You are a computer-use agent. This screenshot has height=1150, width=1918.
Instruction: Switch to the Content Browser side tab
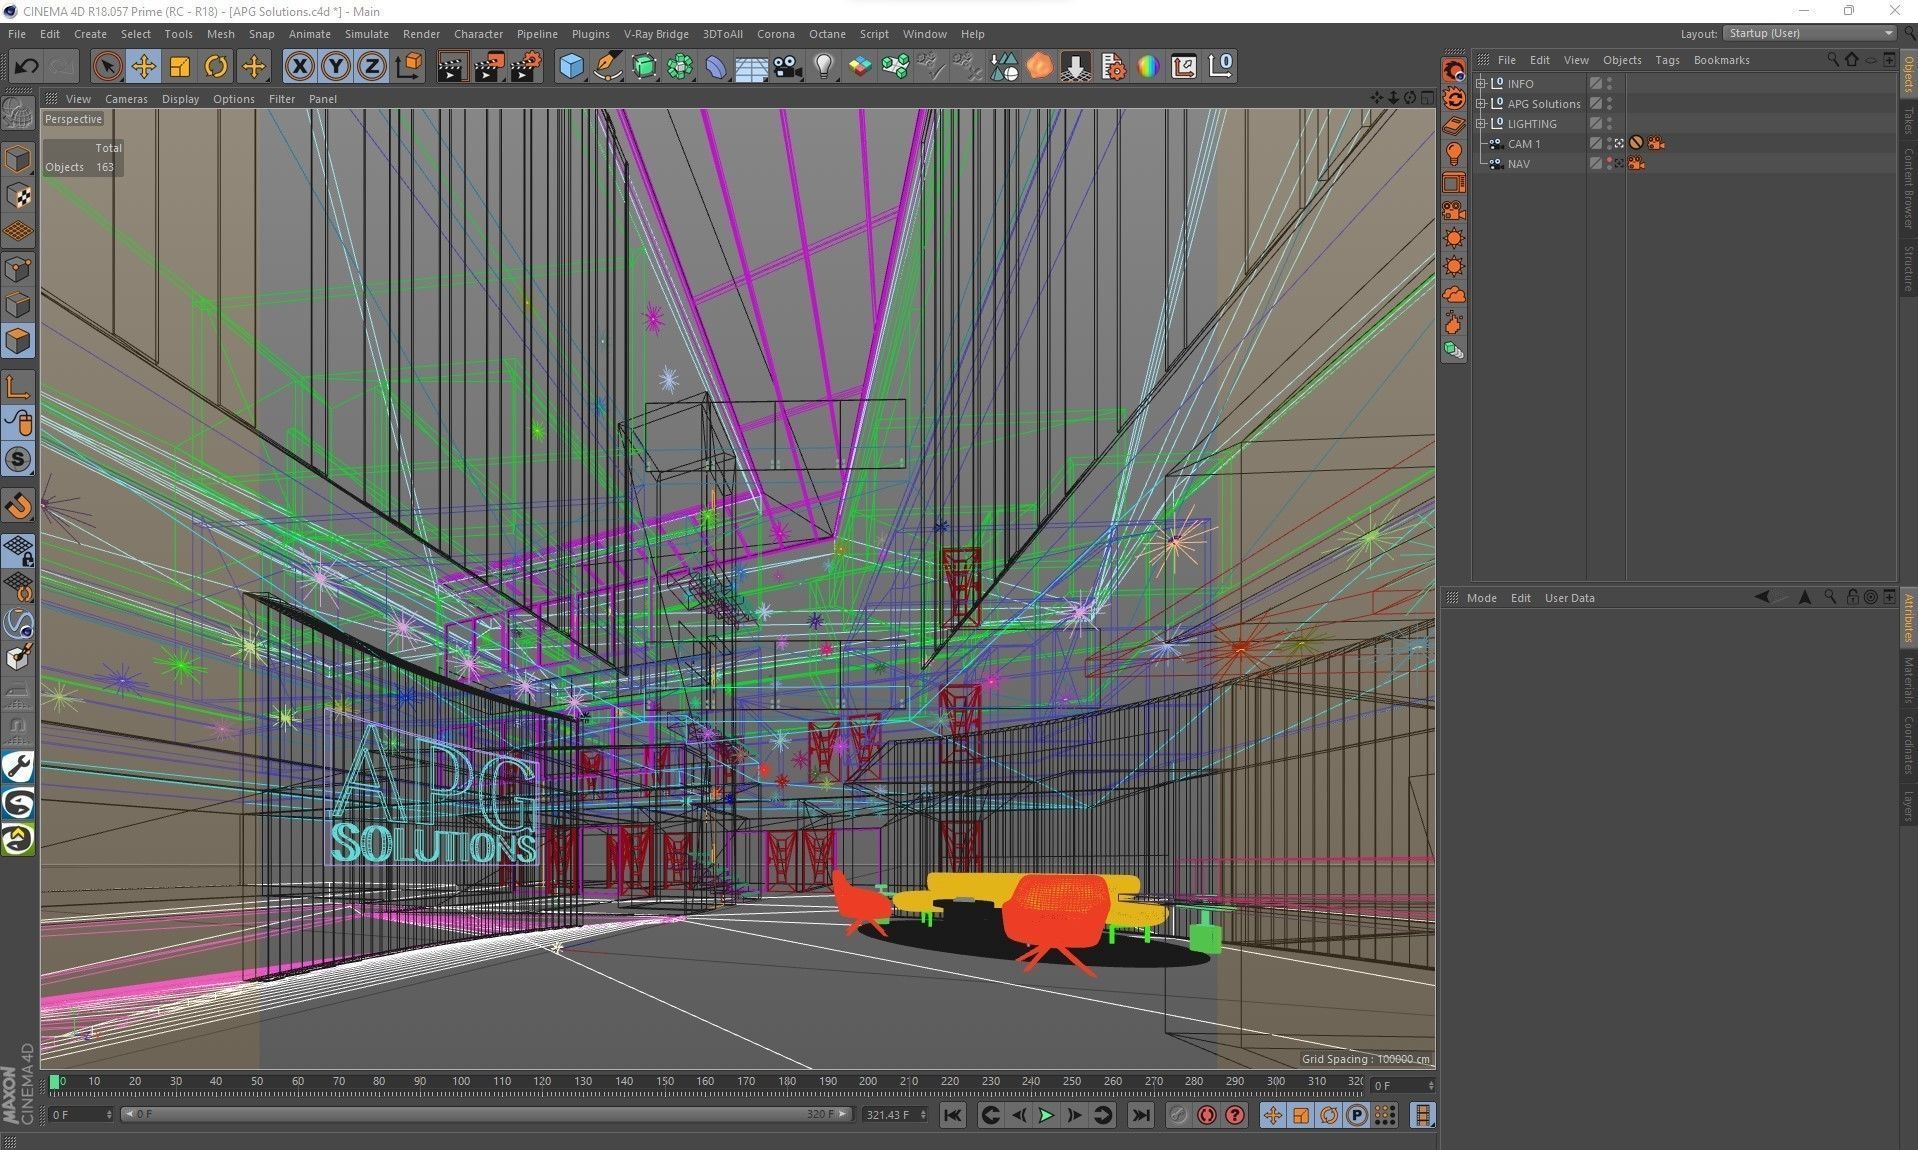tap(1908, 188)
